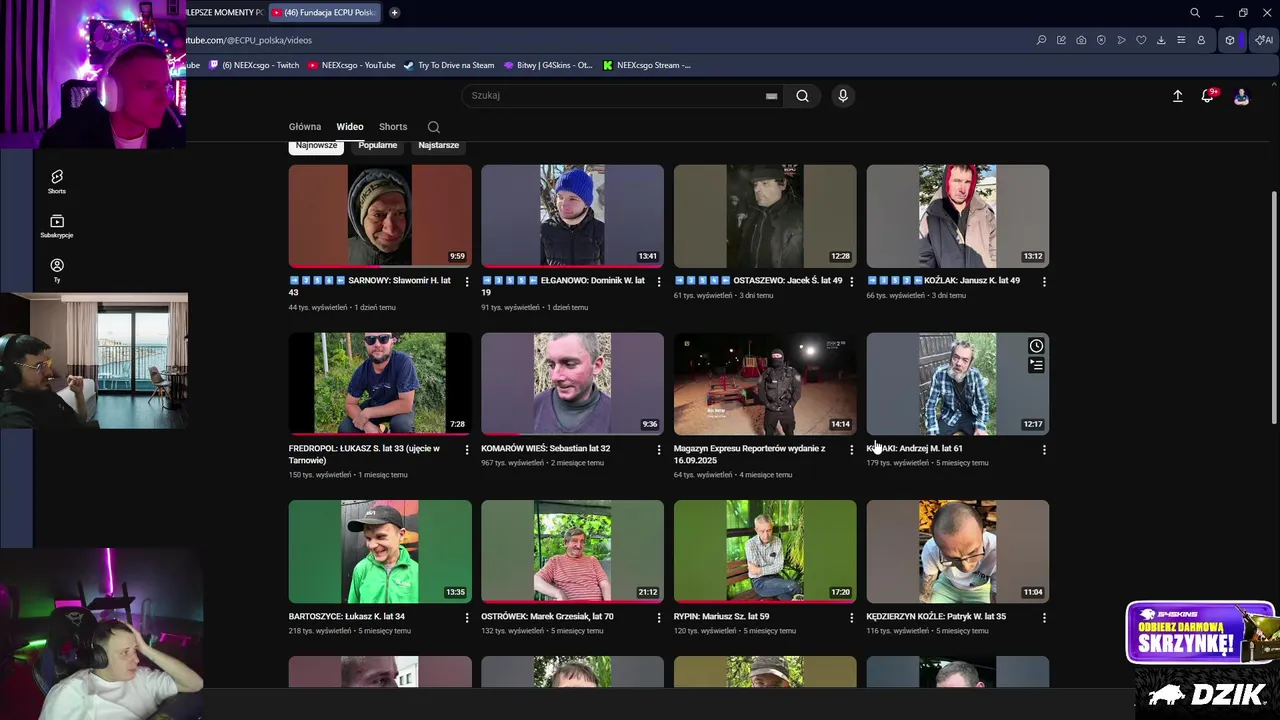Click the zoom-out magnifier in address bar
Image resolution: width=1280 pixels, height=720 pixels.
coord(1042,40)
